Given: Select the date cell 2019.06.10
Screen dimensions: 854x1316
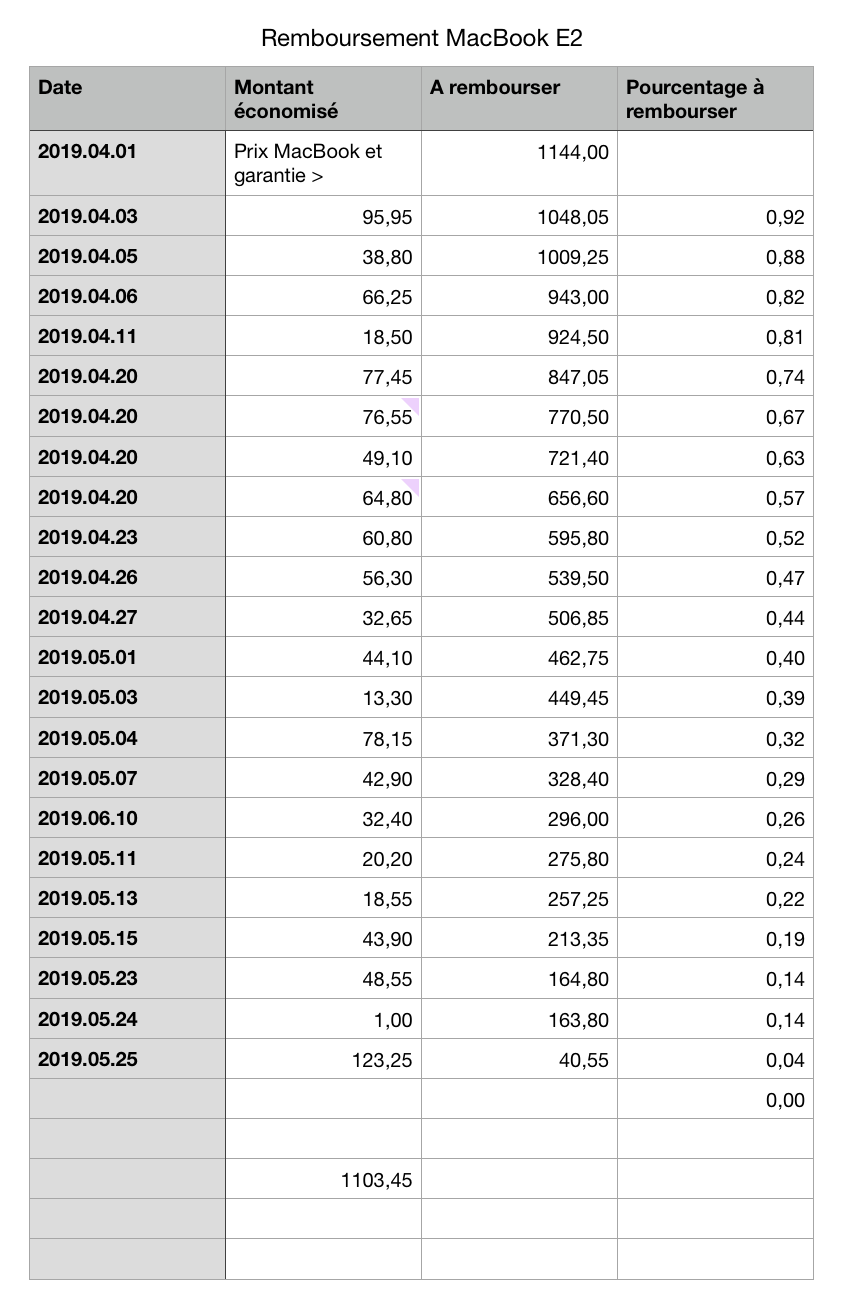Looking at the screenshot, I should 127,818.
